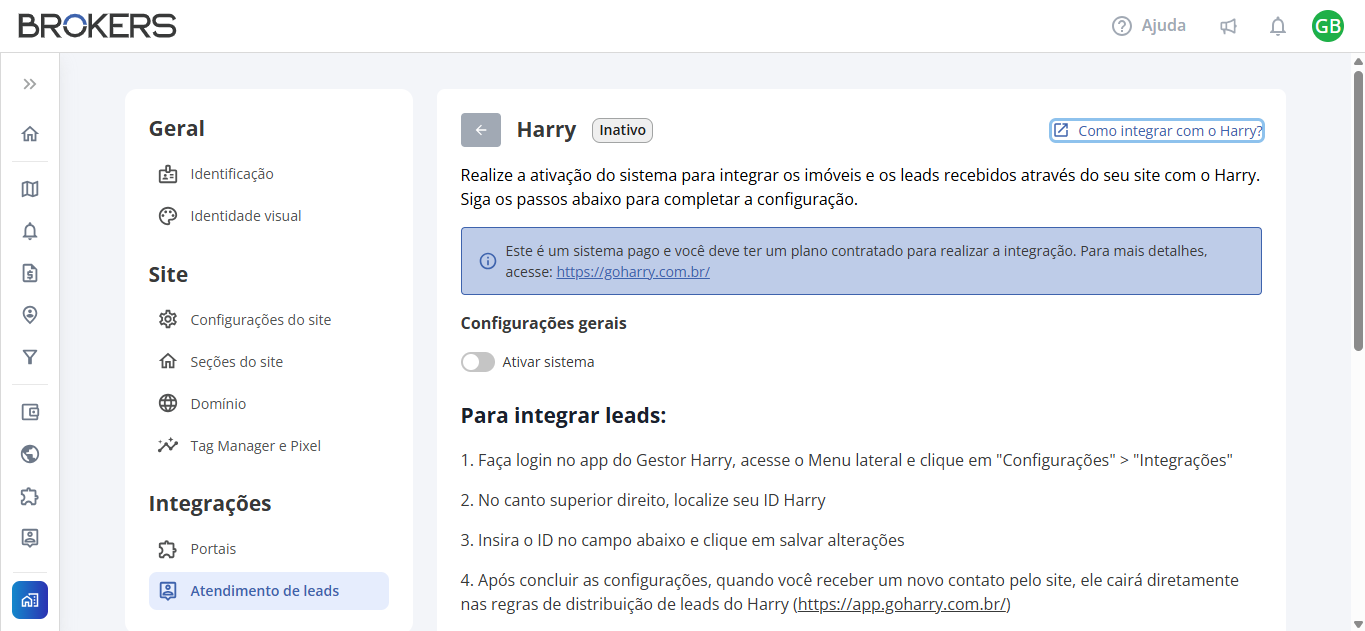
Task: Click the house icon beside Seções do site
Action: click(168, 362)
